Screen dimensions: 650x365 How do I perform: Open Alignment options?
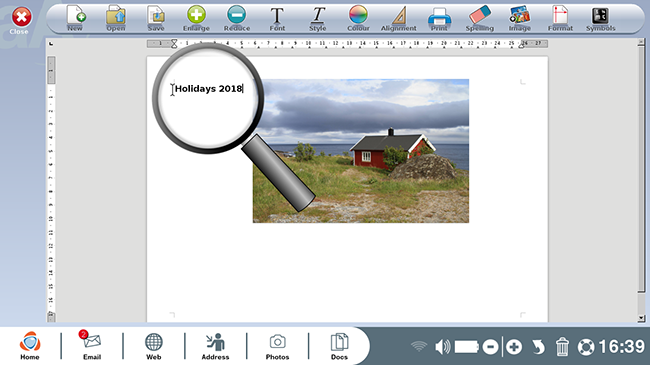point(398,19)
